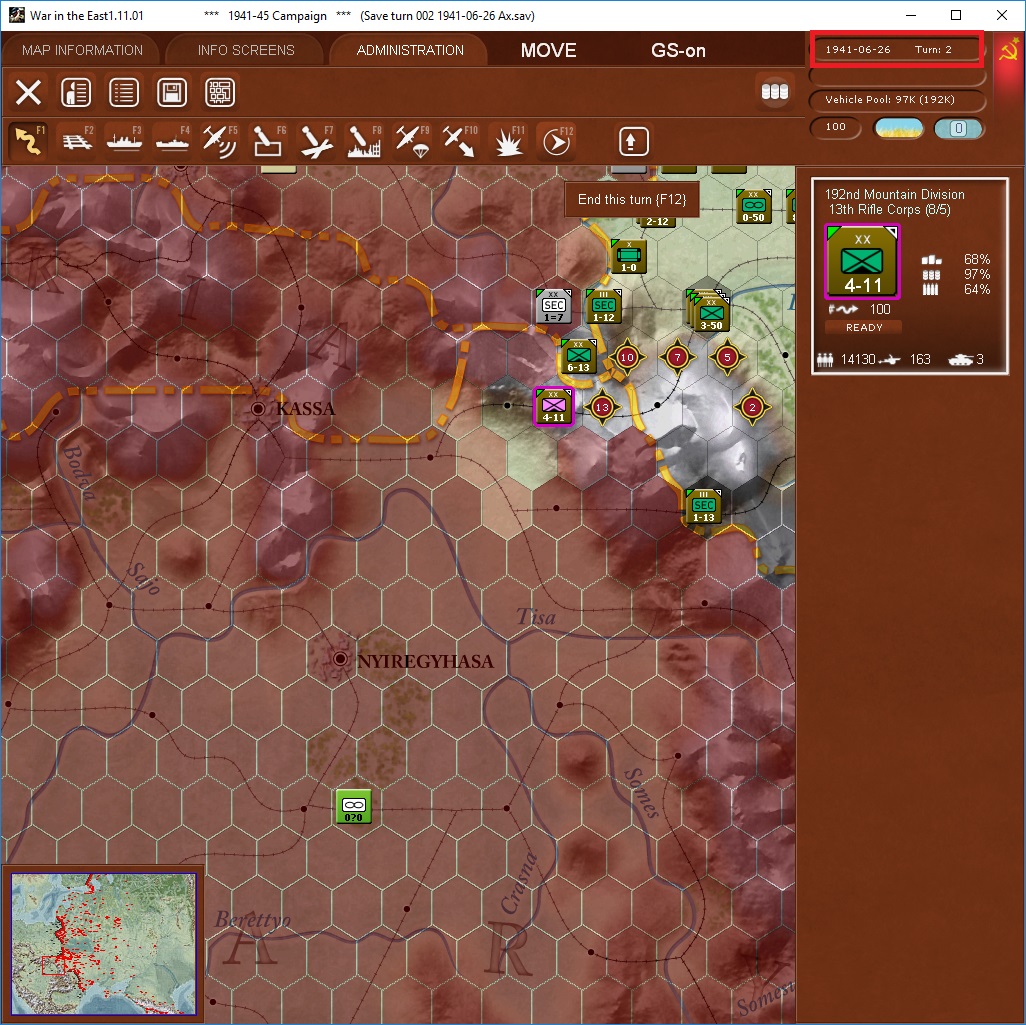Open the INFO SCREENS tab
1026x1025 pixels.
(246, 50)
